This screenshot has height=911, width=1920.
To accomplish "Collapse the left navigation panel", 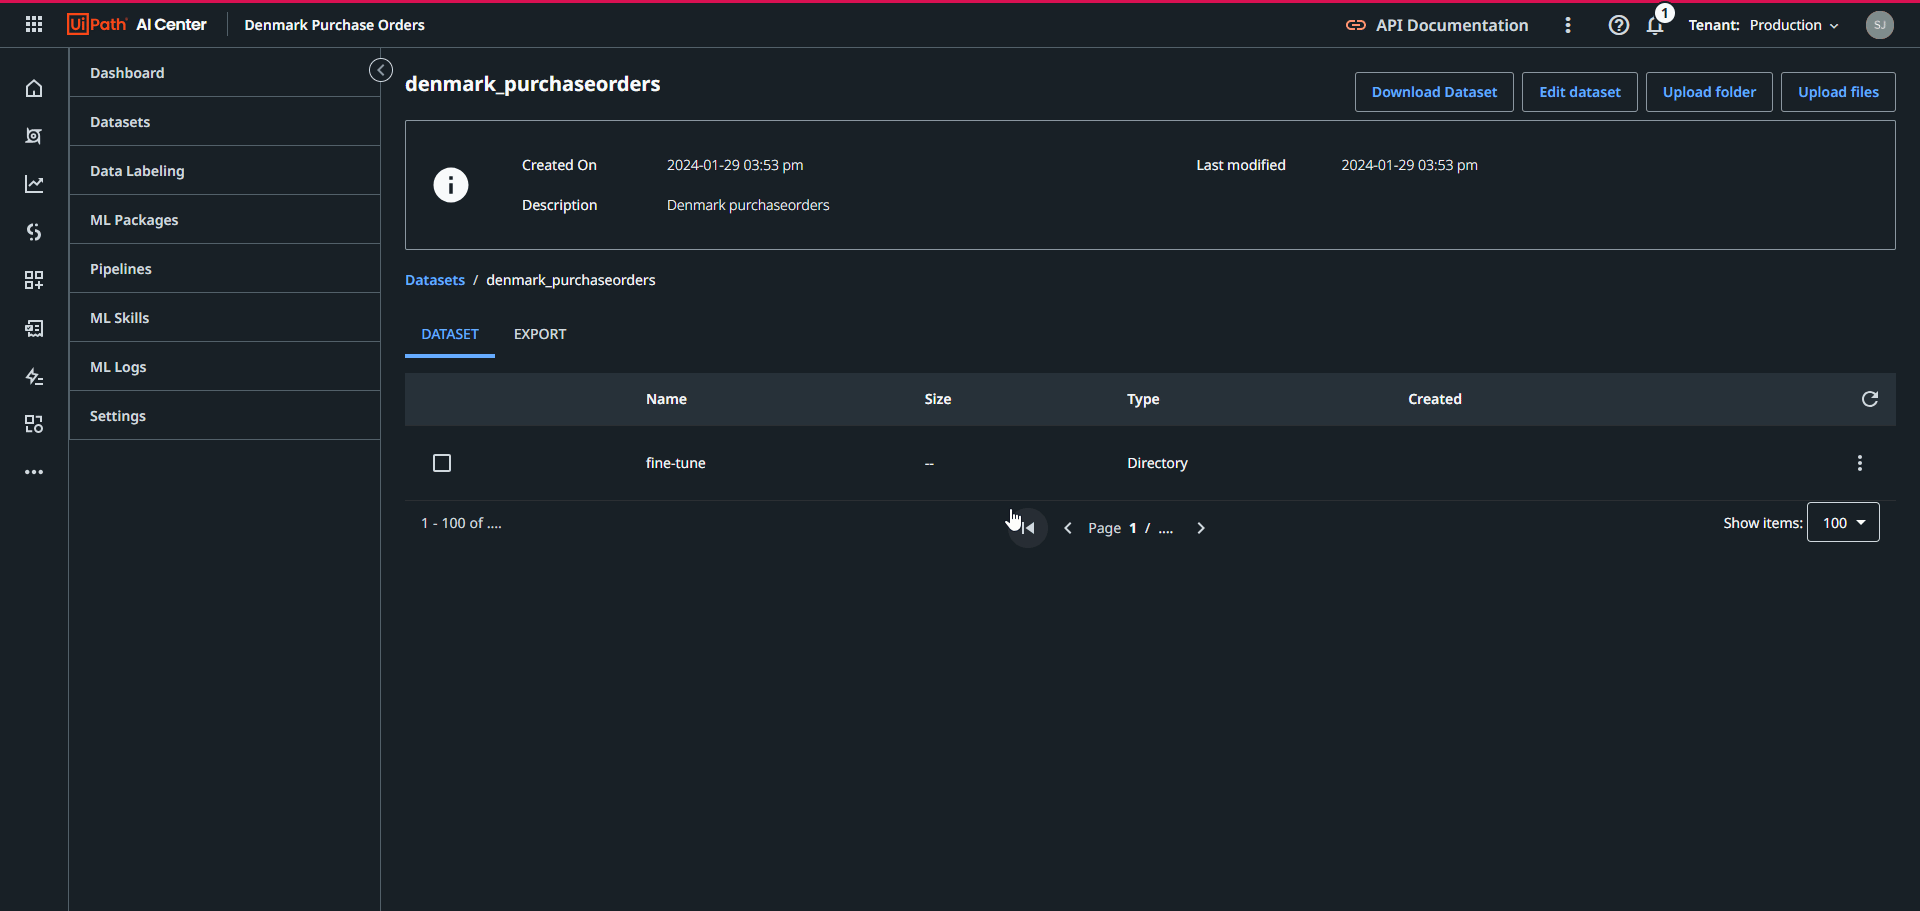I will [381, 70].
